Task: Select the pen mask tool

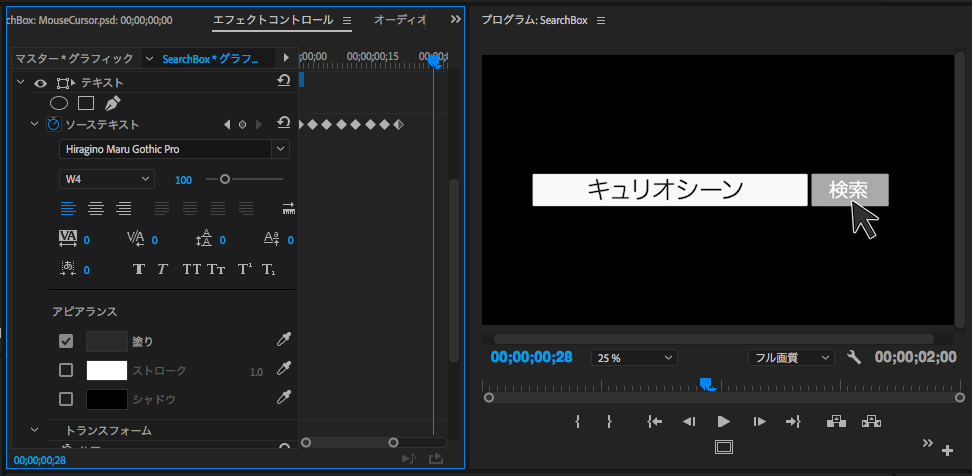Action: 112,103
